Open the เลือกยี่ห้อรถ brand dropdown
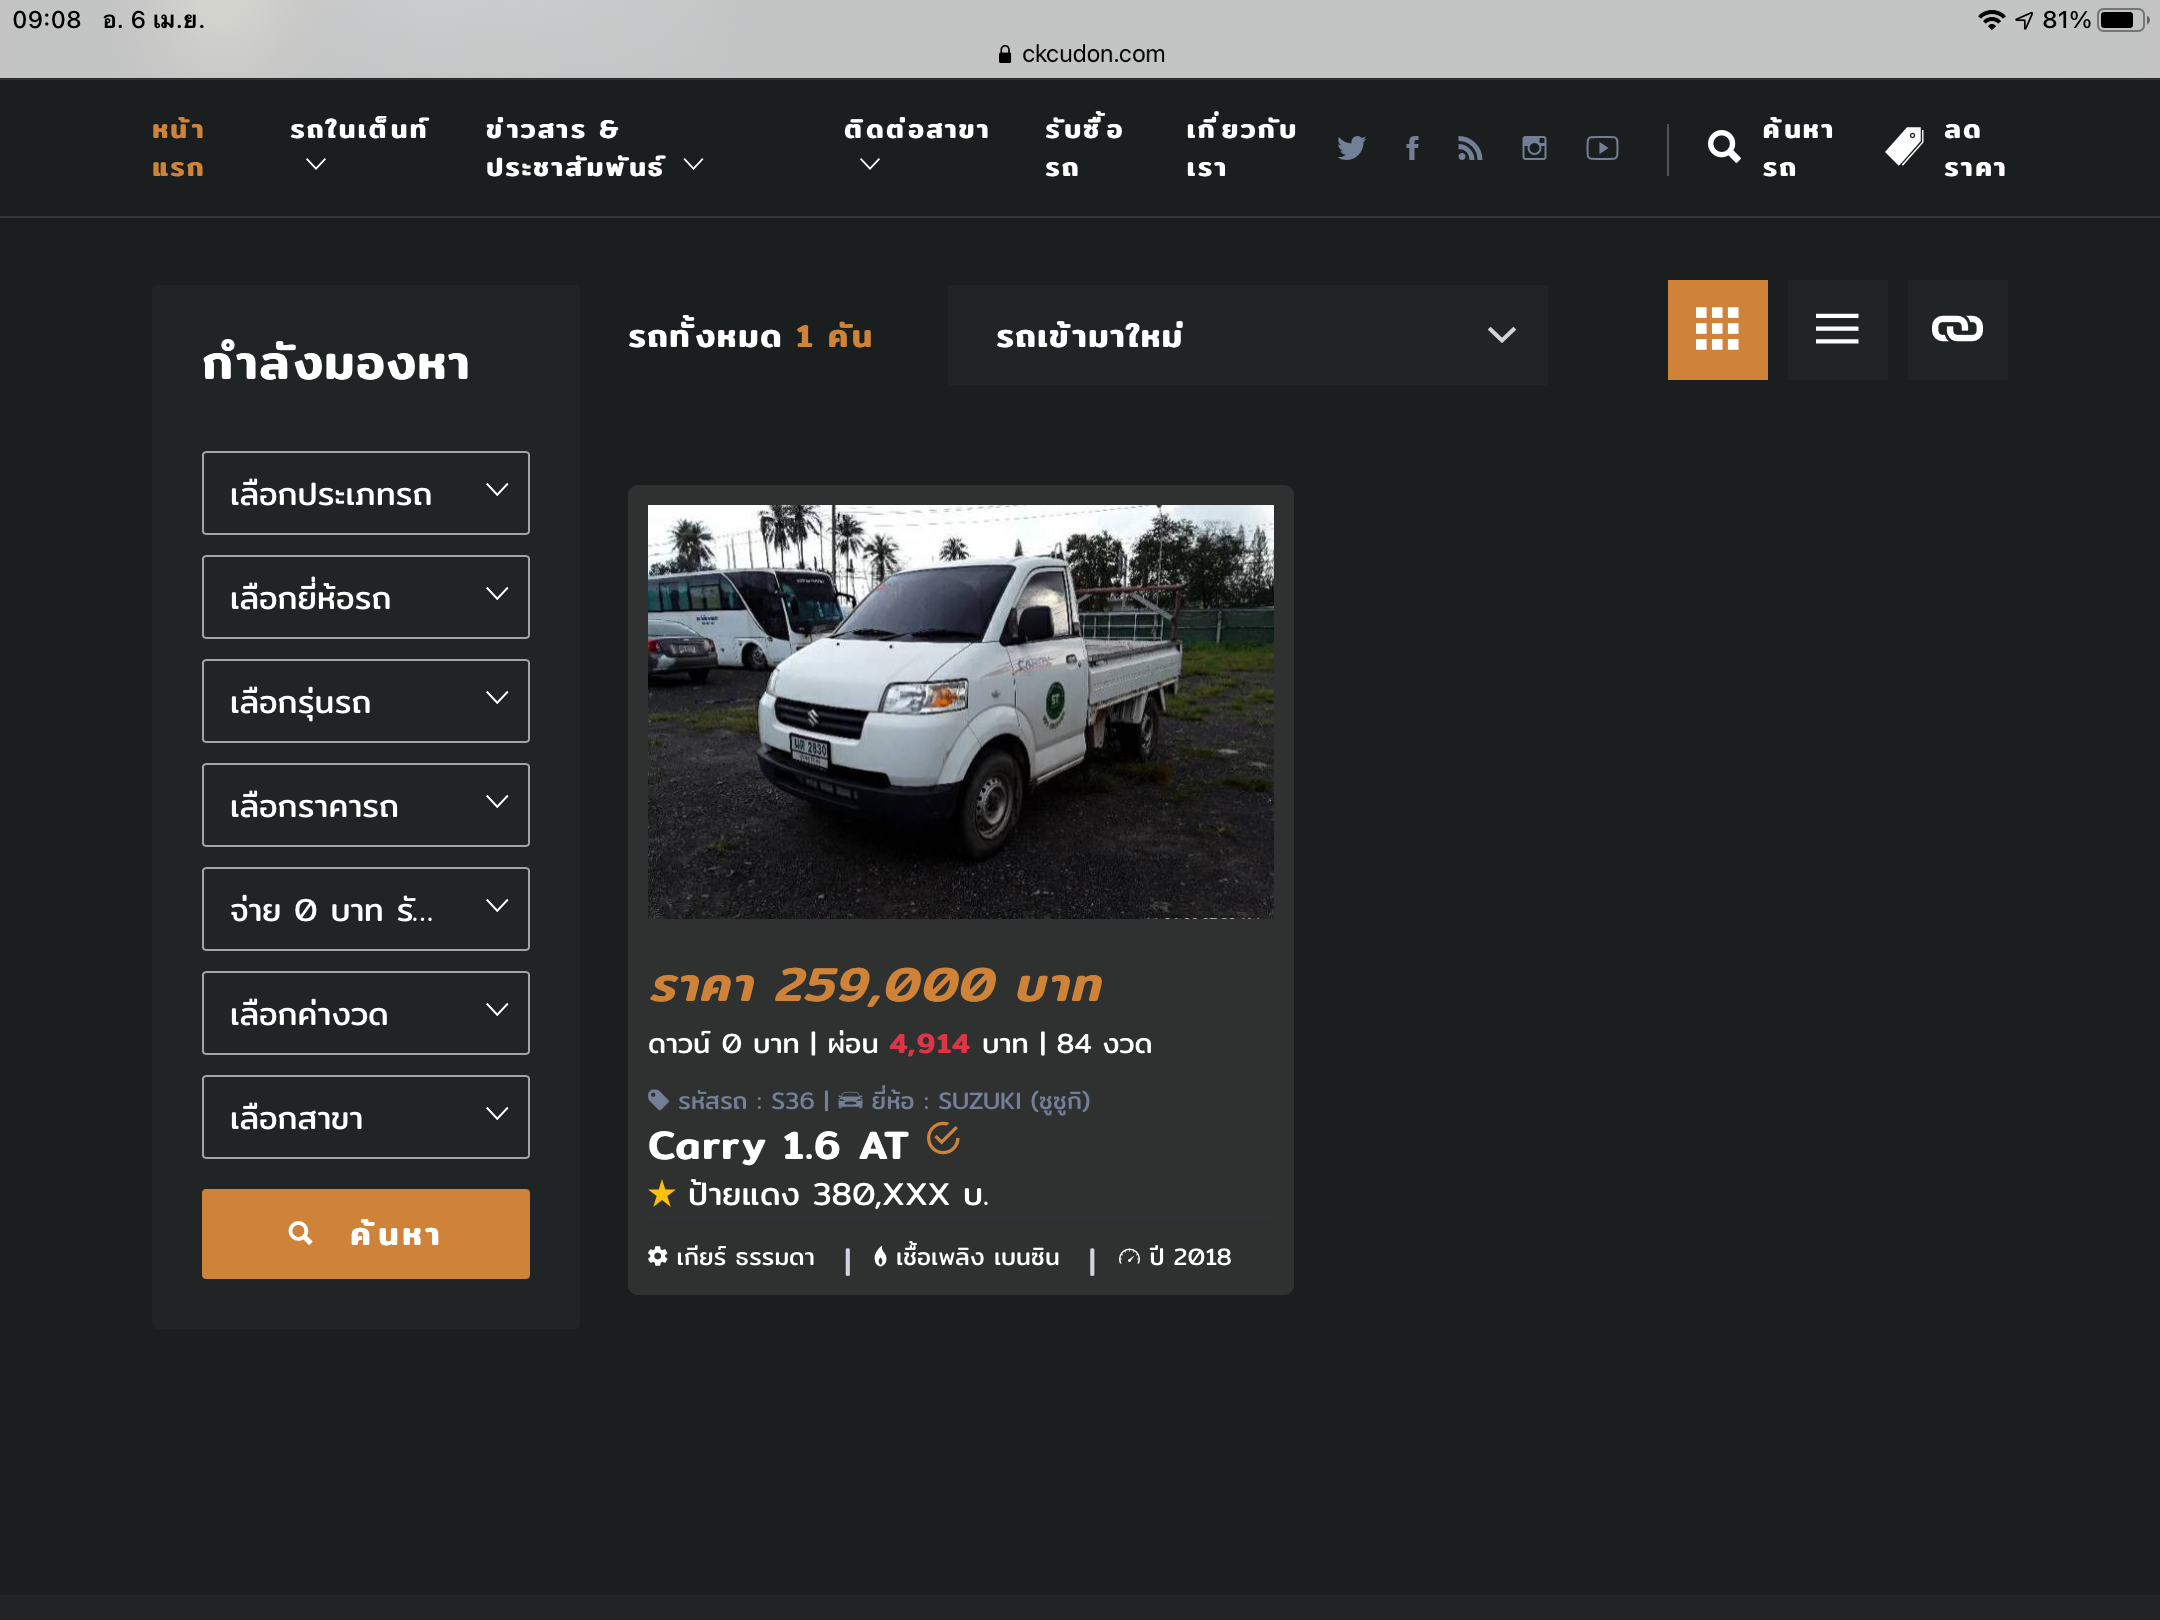2160x1620 pixels. pos(365,597)
